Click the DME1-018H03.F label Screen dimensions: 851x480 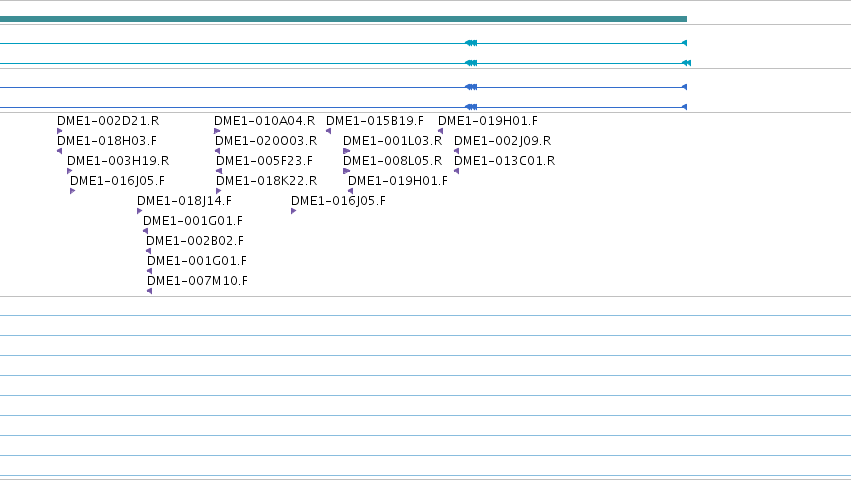(x=107, y=141)
